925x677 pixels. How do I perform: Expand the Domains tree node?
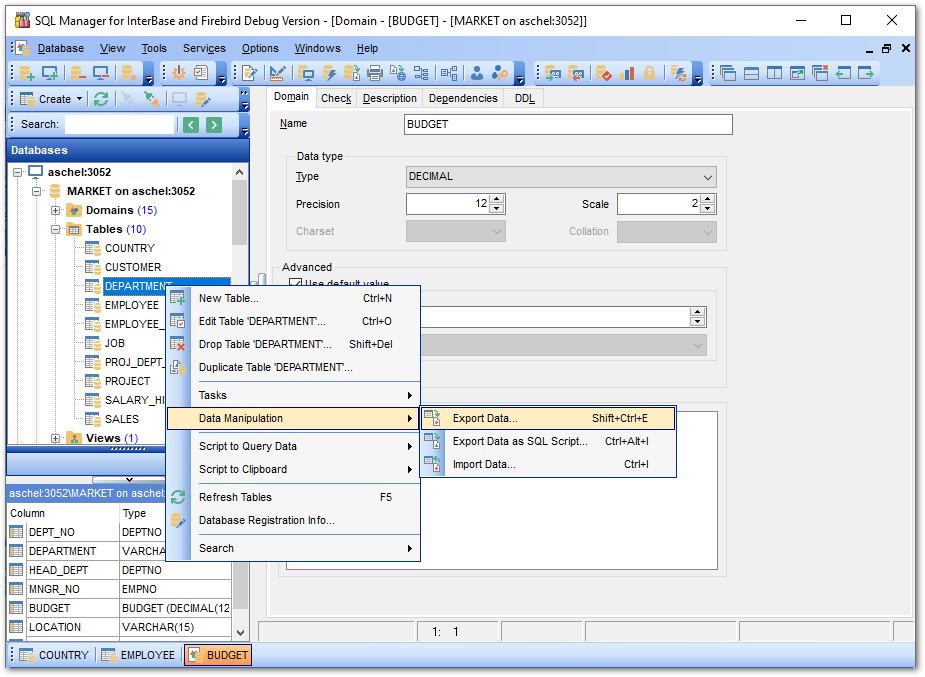(56, 210)
